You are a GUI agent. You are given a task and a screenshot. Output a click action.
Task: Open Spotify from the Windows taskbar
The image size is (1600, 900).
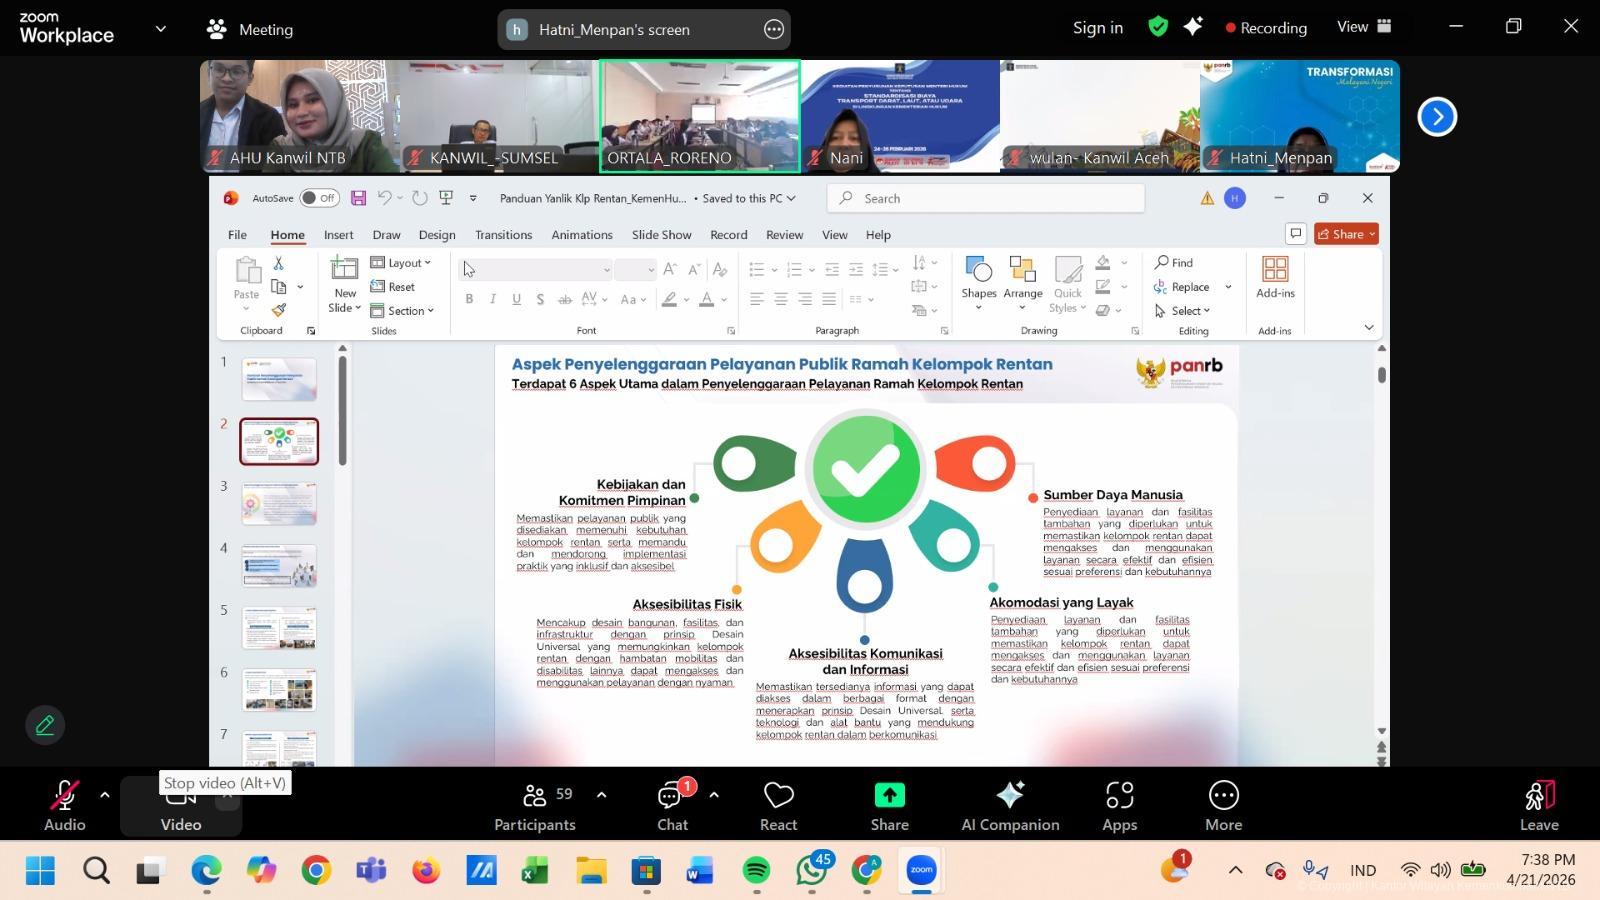pos(757,871)
